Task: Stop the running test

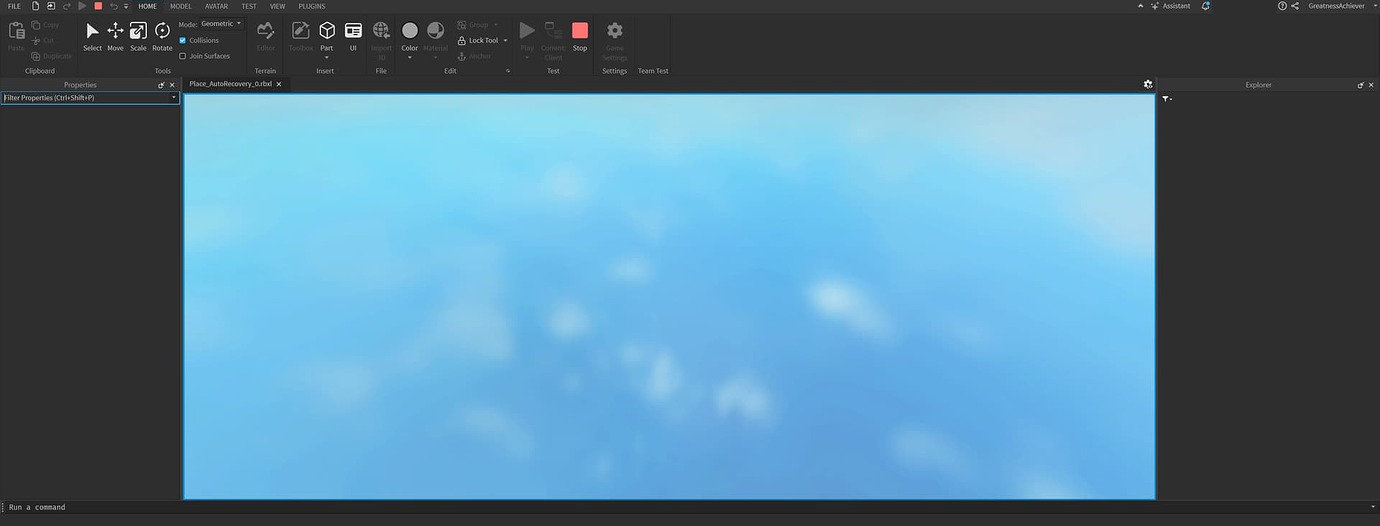Action: (580, 37)
